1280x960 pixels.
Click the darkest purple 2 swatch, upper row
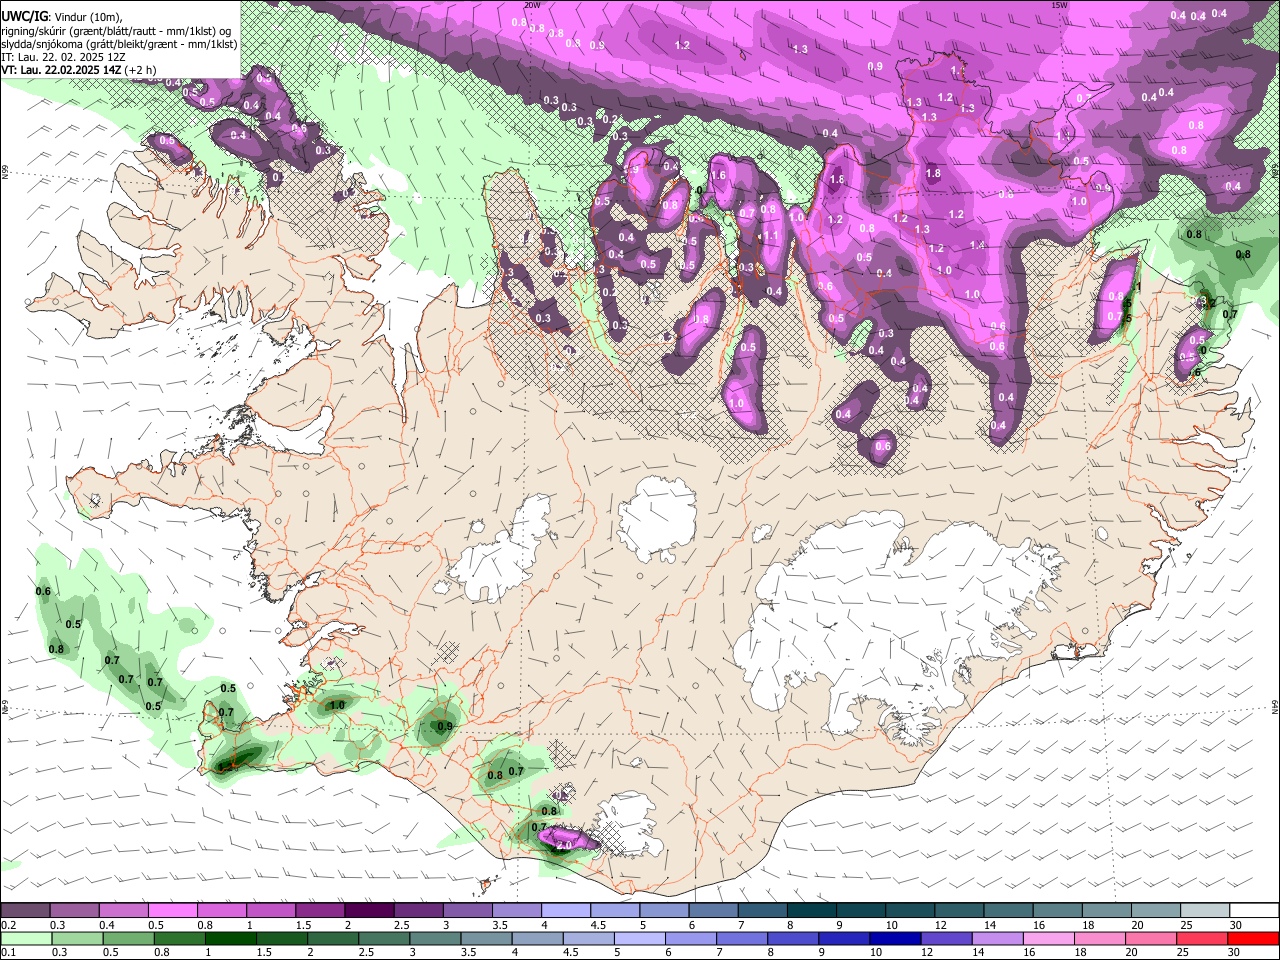click(x=369, y=910)
